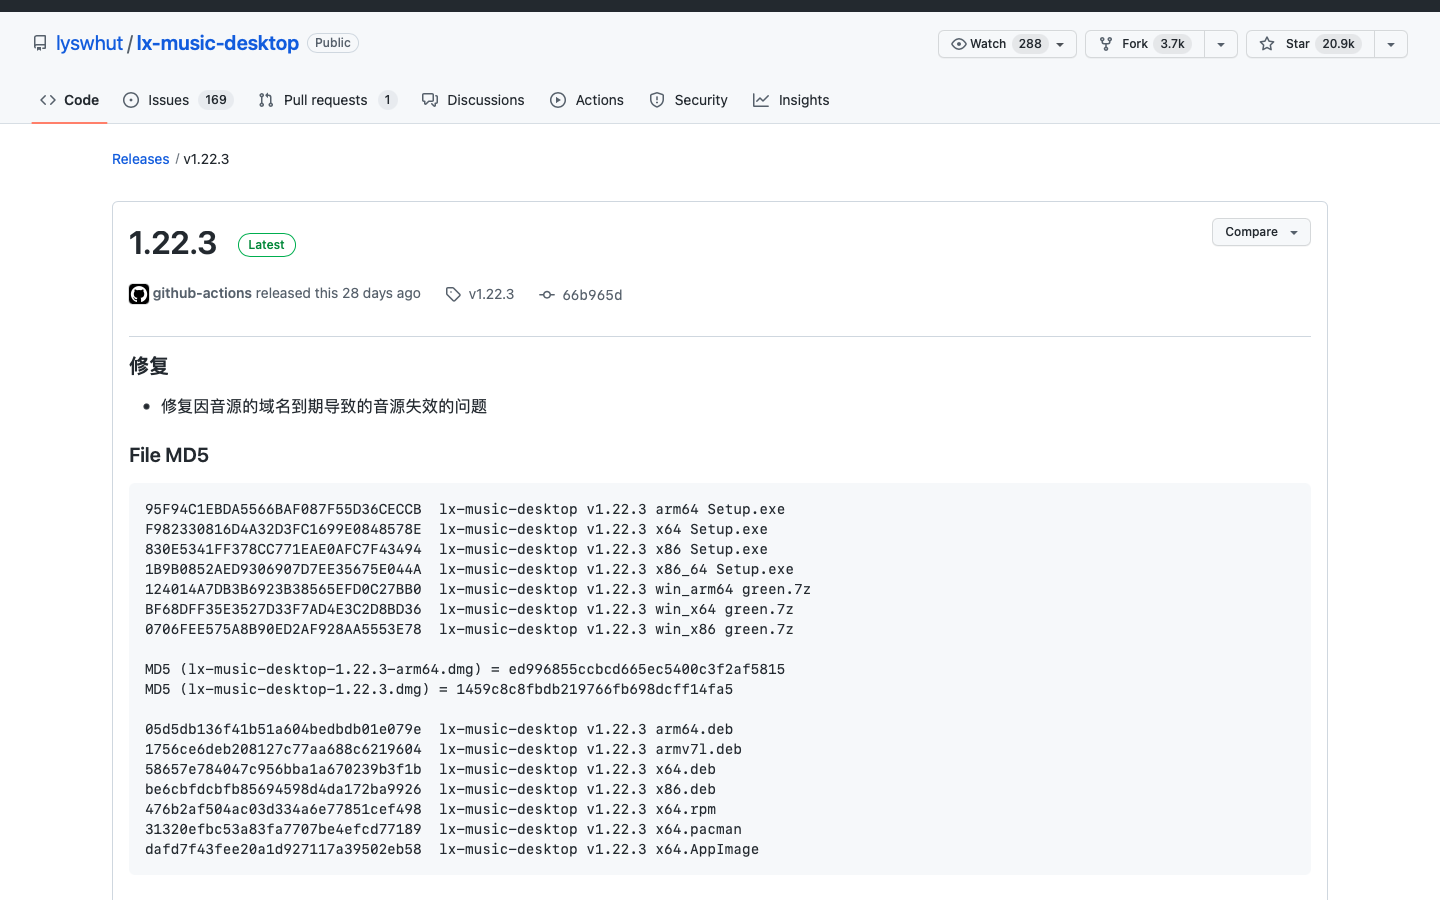Viewport: 1440px width, 900px height.
Task: Open the Compare dropdown
Action: (x=1261, y=232)
